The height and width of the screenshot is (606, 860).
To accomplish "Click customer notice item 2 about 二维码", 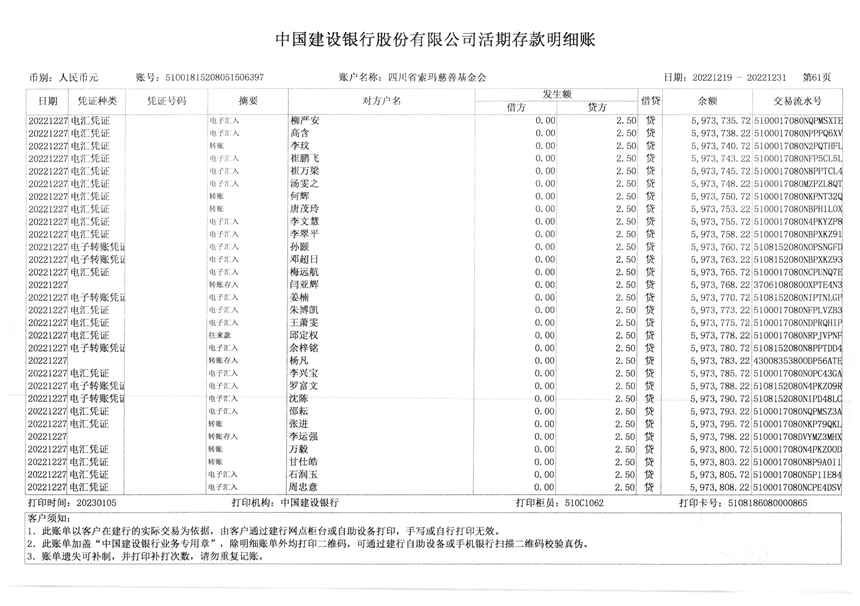I will click(x=308, y=543).
